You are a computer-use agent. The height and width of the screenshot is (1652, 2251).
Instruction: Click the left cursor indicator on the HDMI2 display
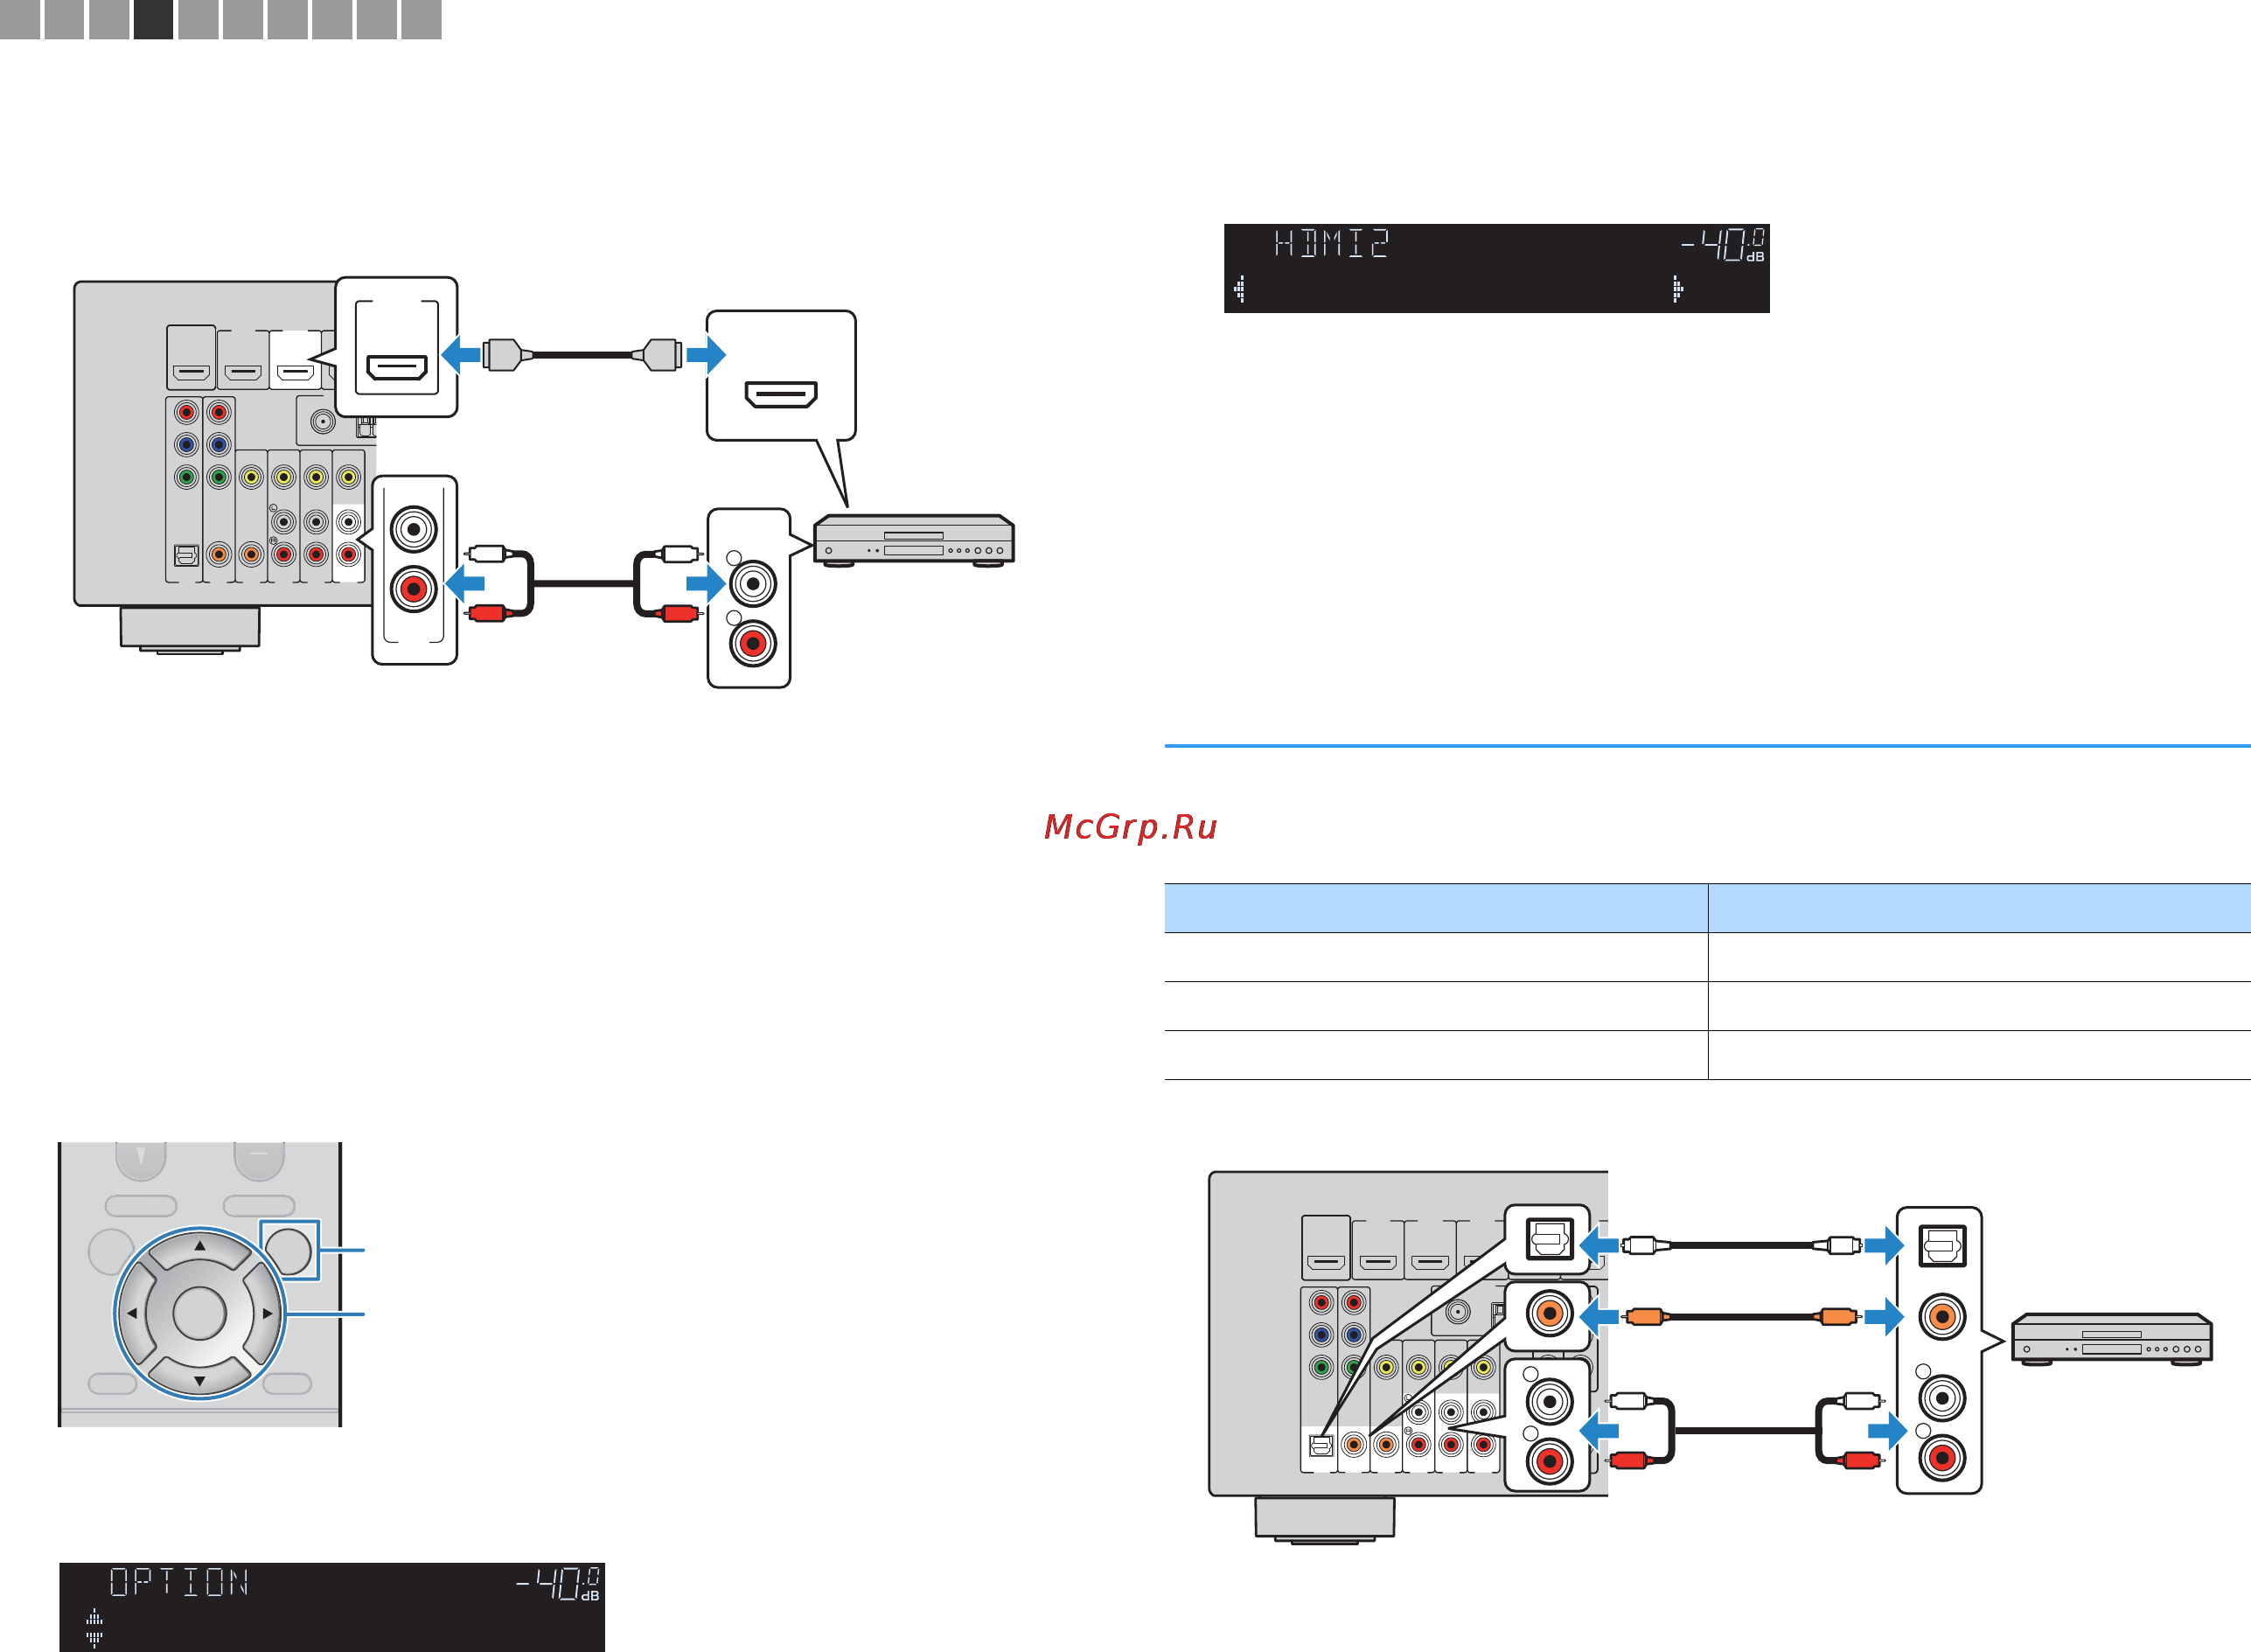pyautogui.click(x=1240, y=289)
